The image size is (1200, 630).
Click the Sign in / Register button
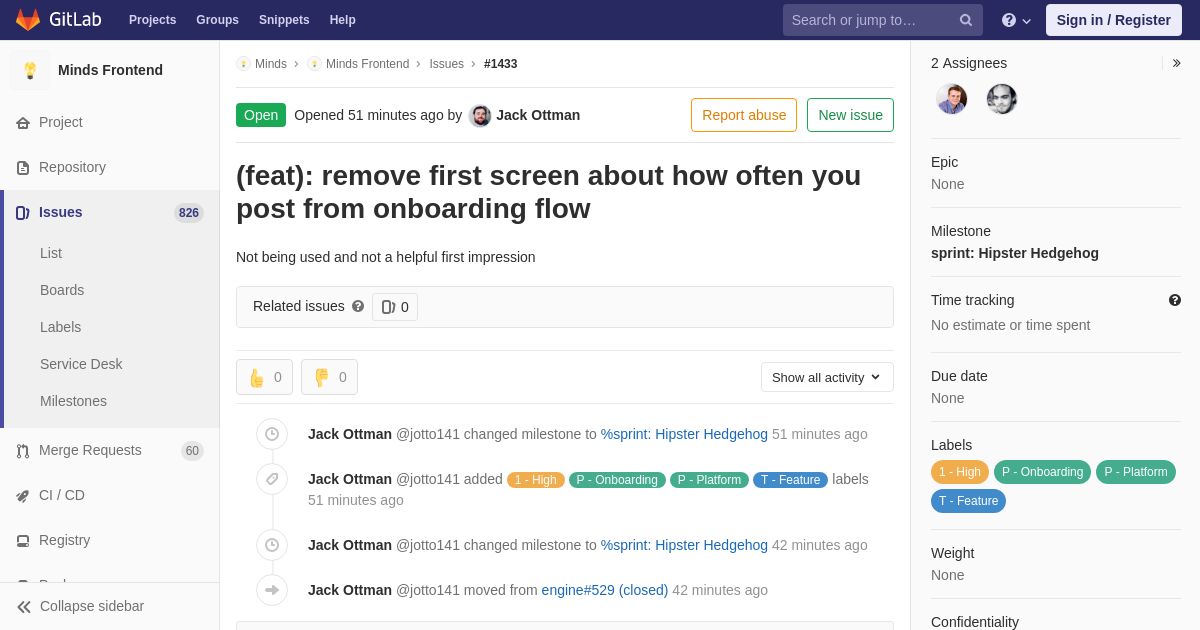(1113, 20)
